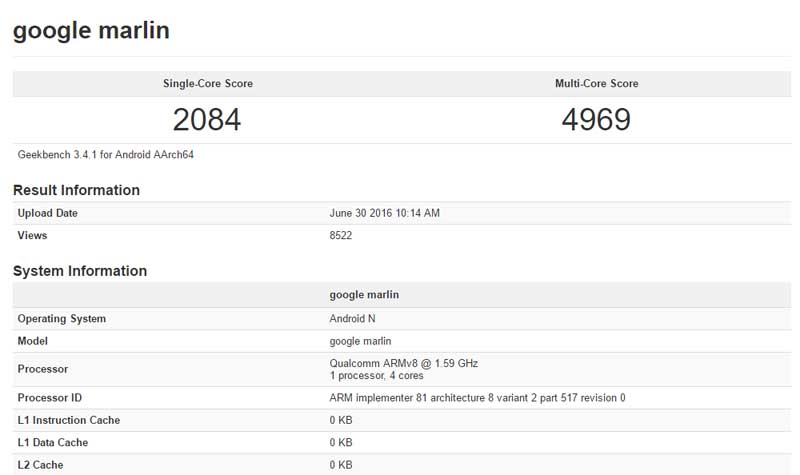Click the 'Android N' value

pos(352,319)
